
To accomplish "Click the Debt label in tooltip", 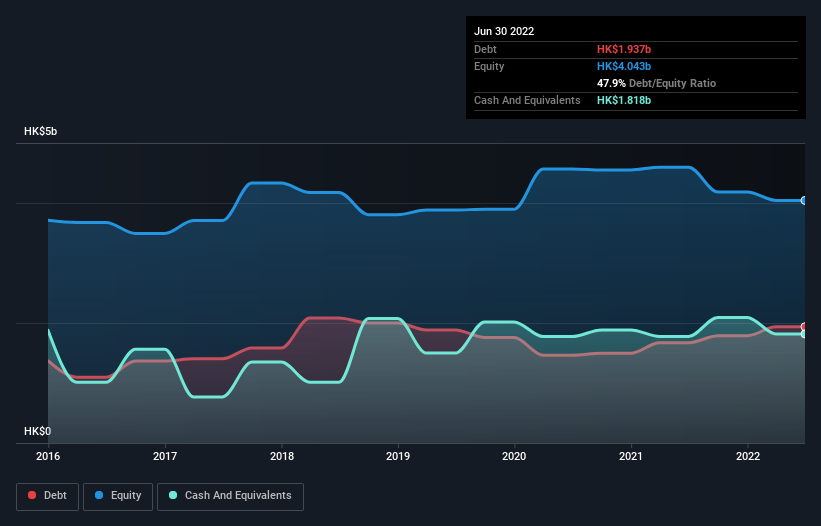I will click(485, 49).
